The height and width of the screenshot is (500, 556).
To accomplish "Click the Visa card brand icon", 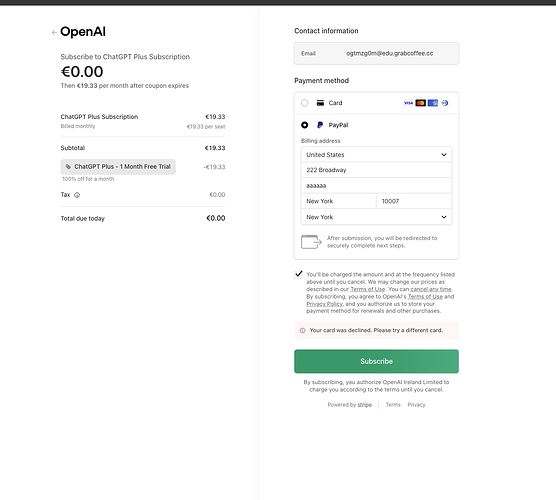I will tap(408, 103).
